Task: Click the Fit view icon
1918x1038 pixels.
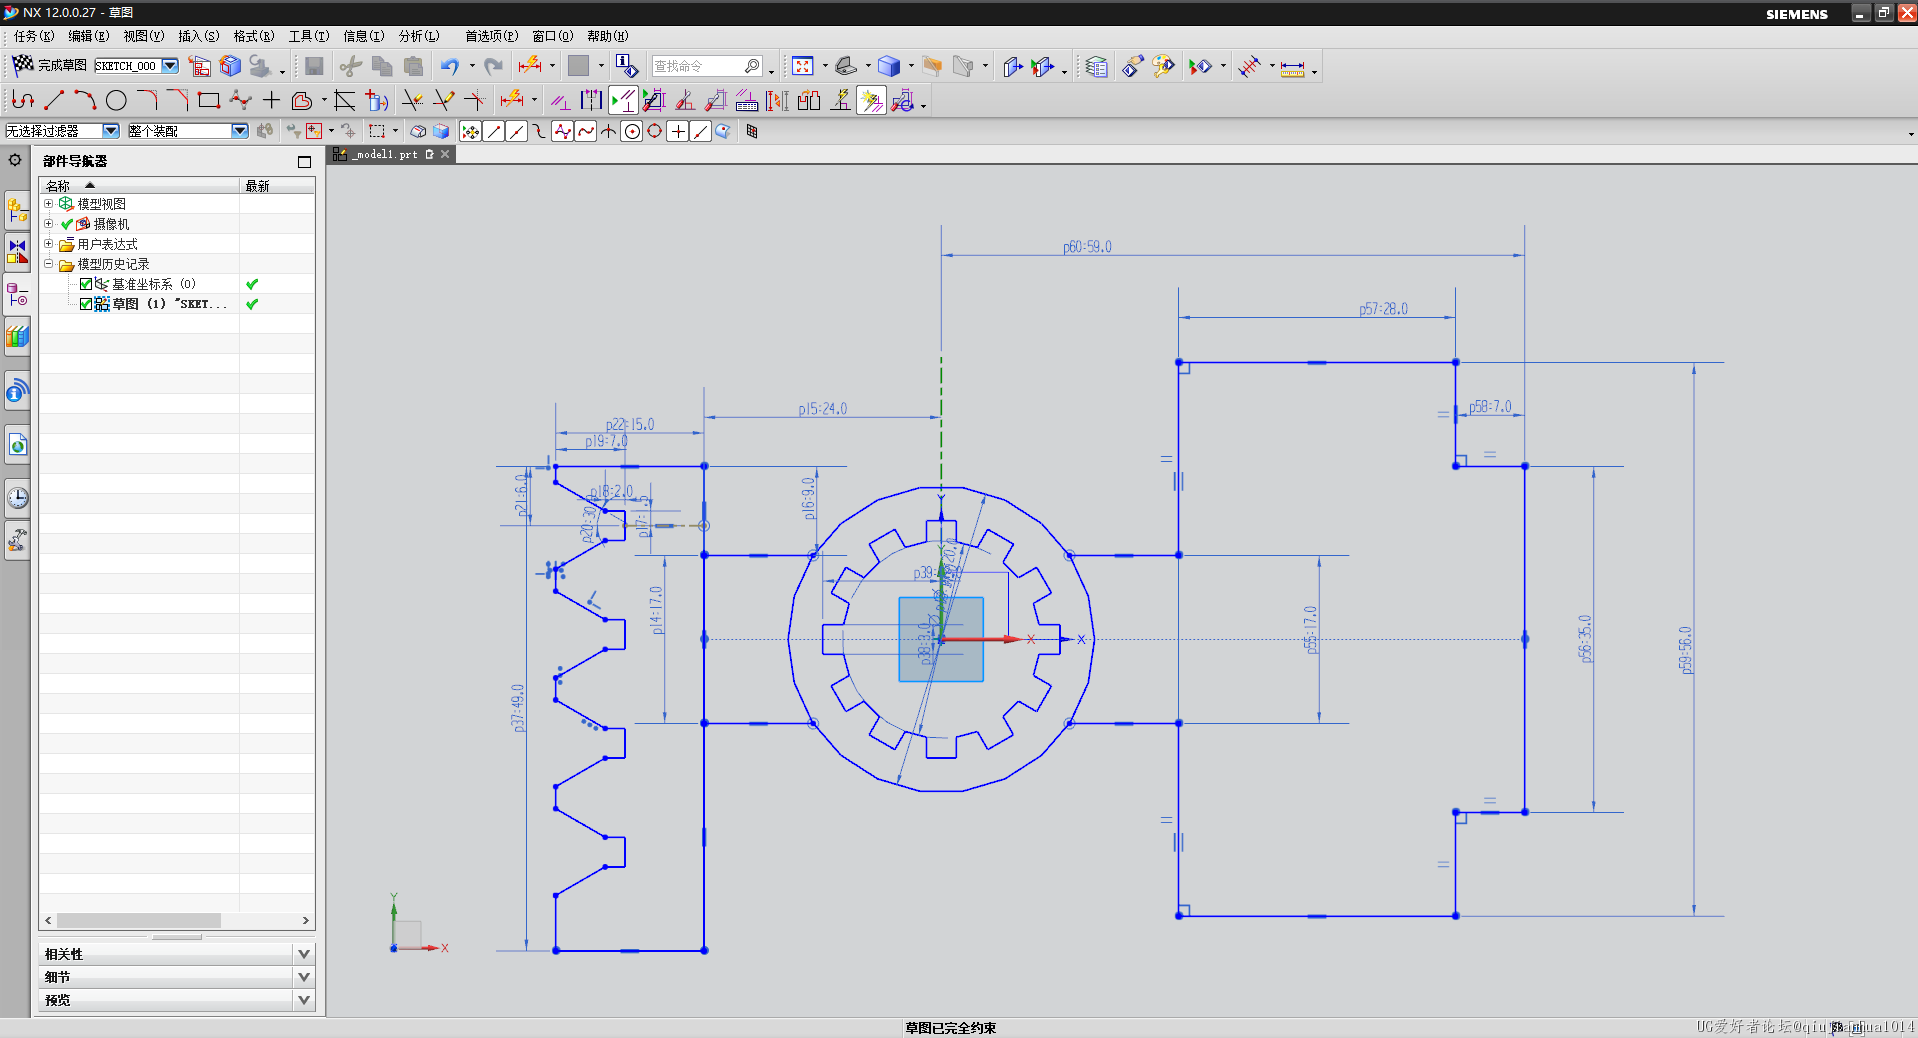Action: click(802, 66)
